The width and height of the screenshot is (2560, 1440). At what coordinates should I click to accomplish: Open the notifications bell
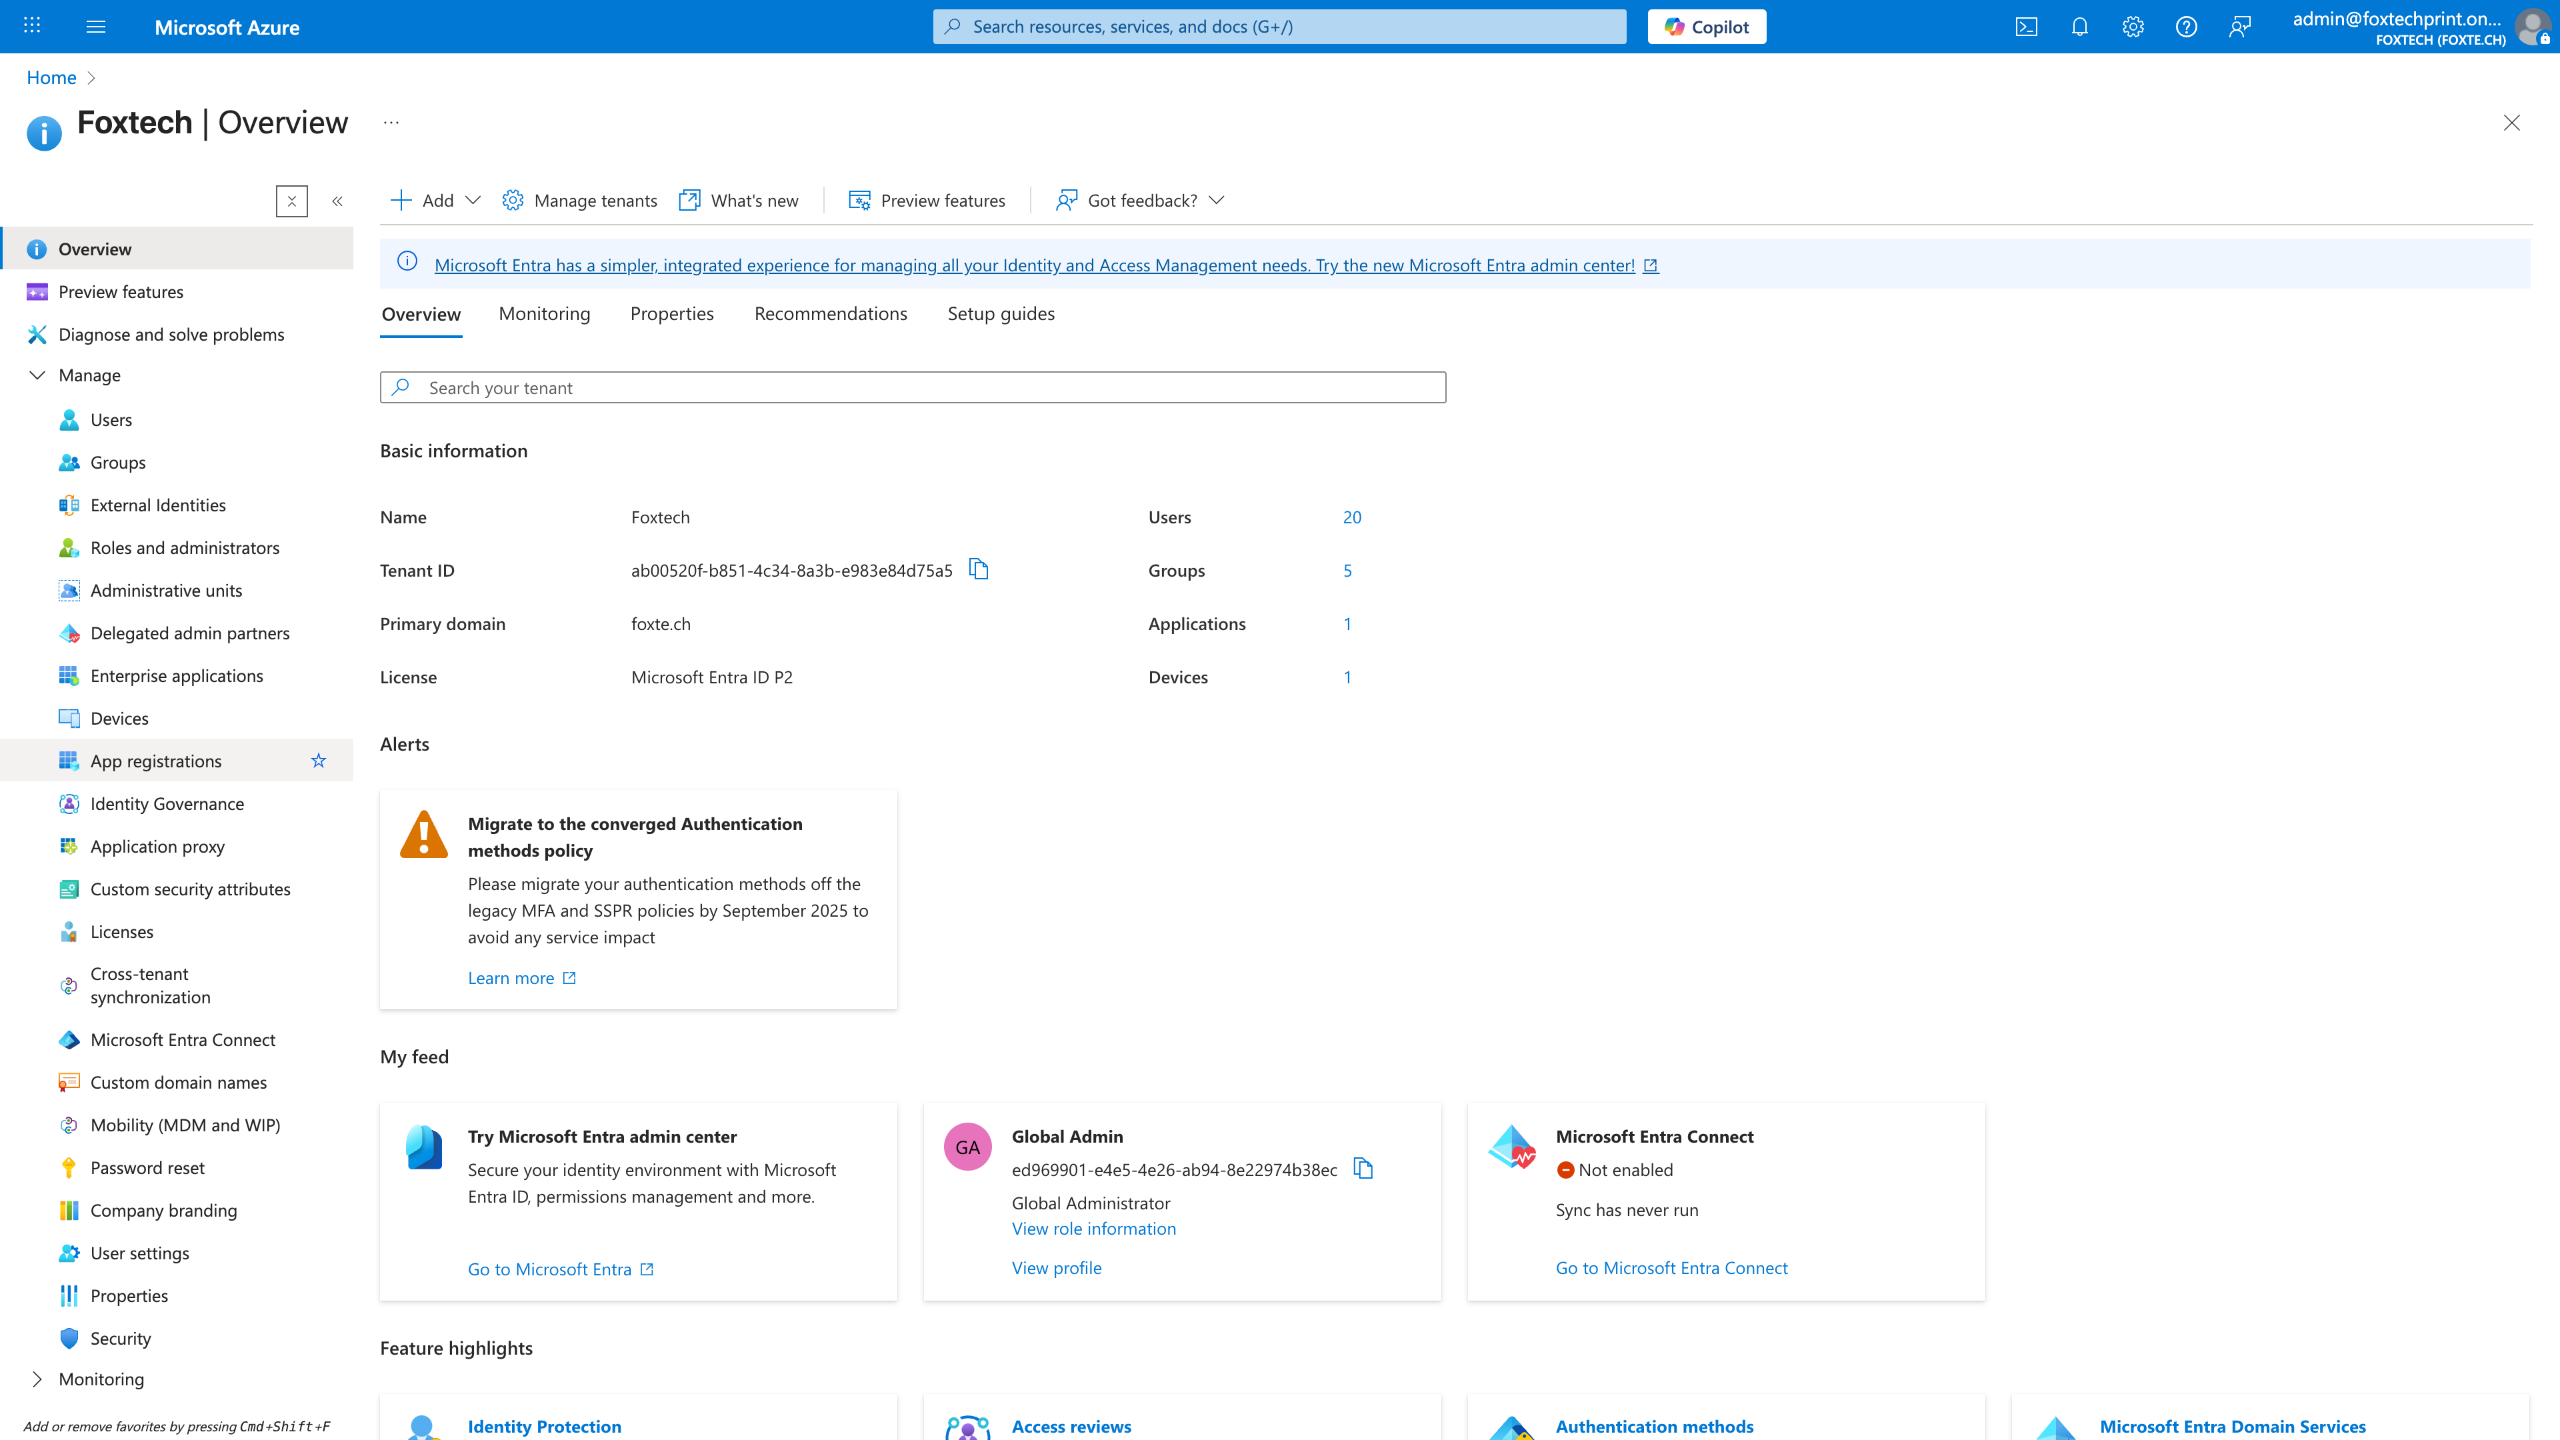2080,27
